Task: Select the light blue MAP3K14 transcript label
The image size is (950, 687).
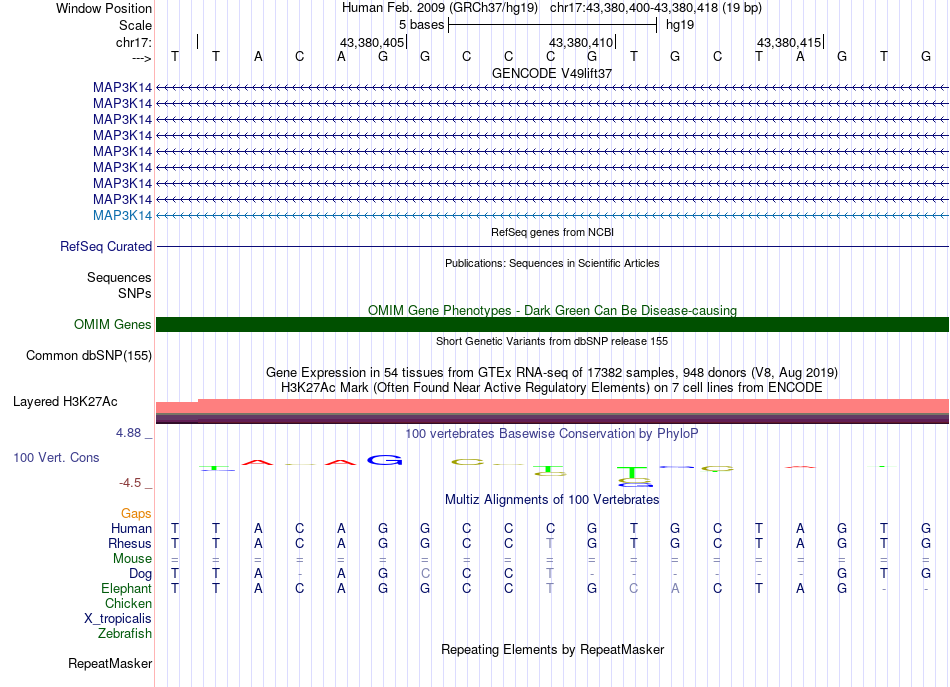Action: [x=122, y=216]
